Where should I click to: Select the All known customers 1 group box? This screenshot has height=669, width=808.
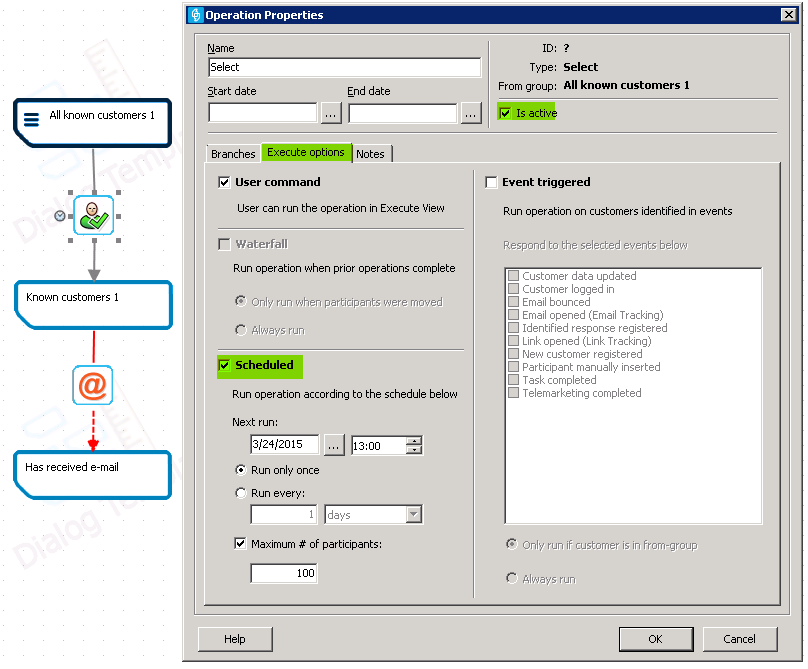pos(93,123)
